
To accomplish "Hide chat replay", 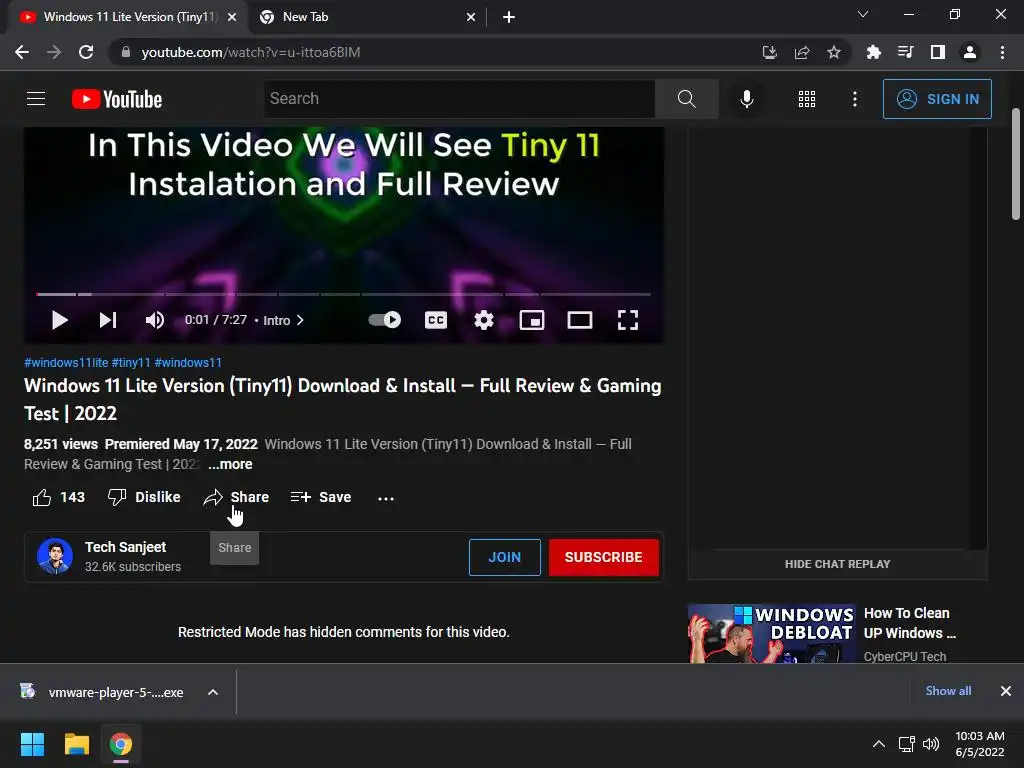I will [x=837, y=564].
